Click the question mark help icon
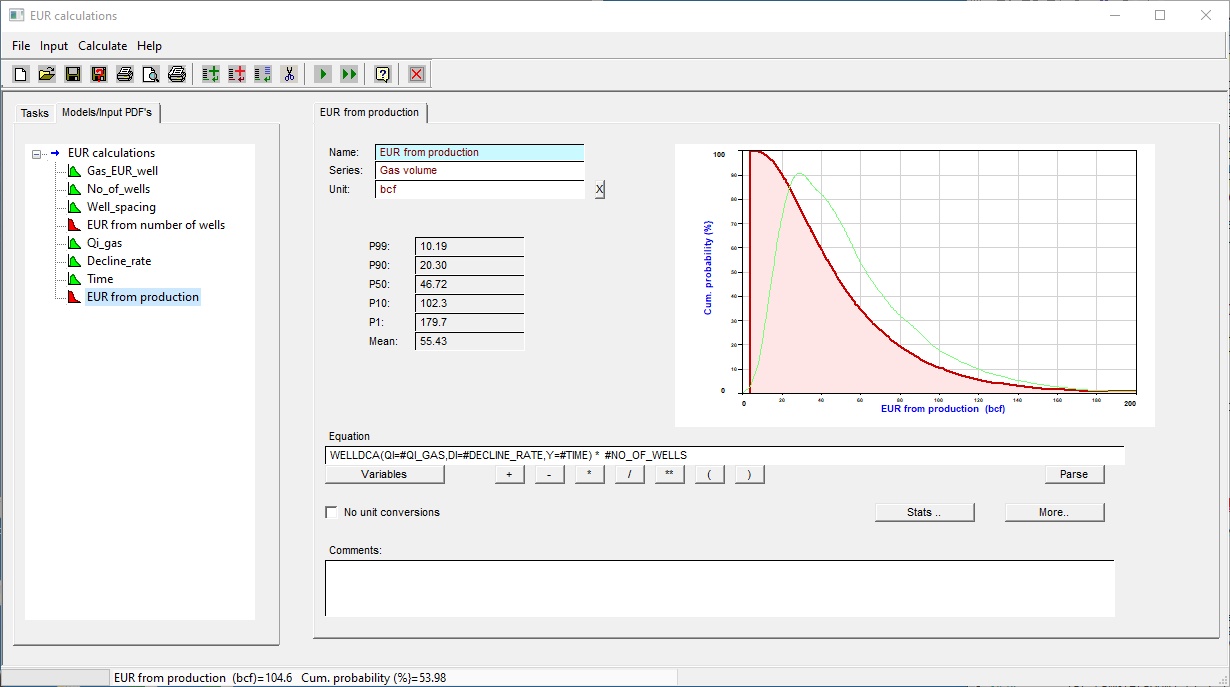The height and width of the screenshot is (687, 1230). [382, 74]
